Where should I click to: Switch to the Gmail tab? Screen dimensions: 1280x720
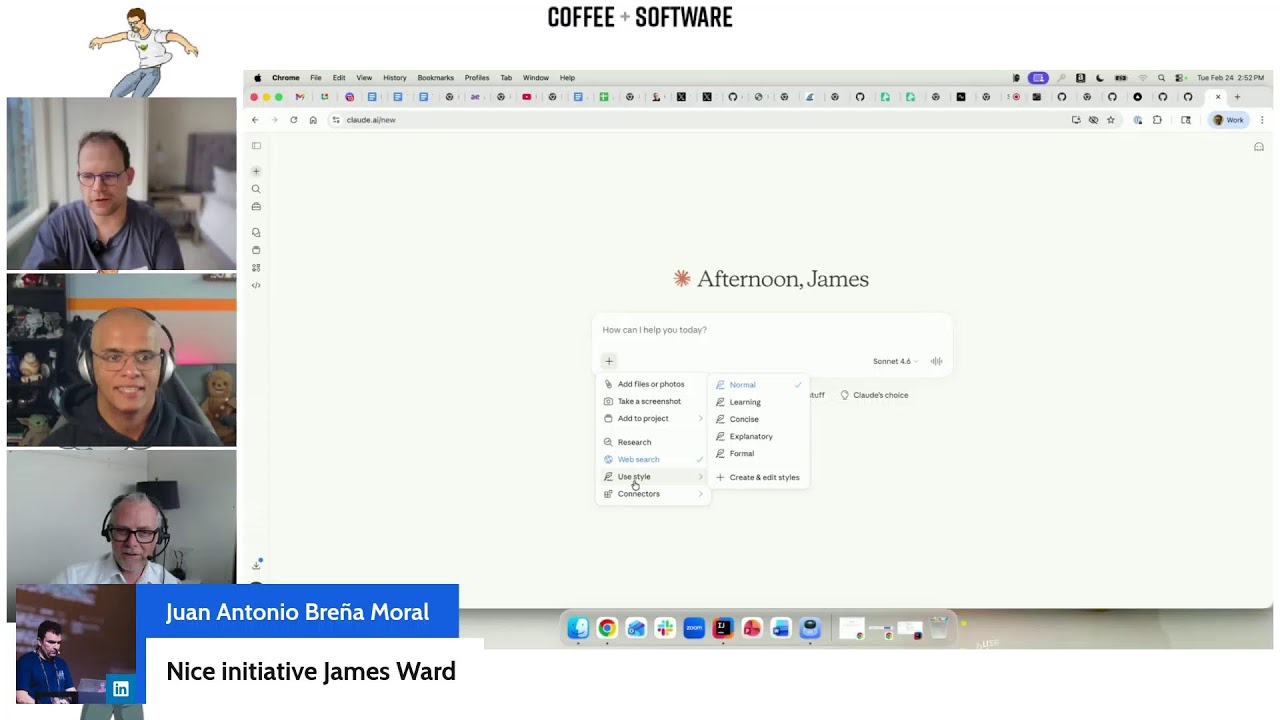(x=299, y=97)
